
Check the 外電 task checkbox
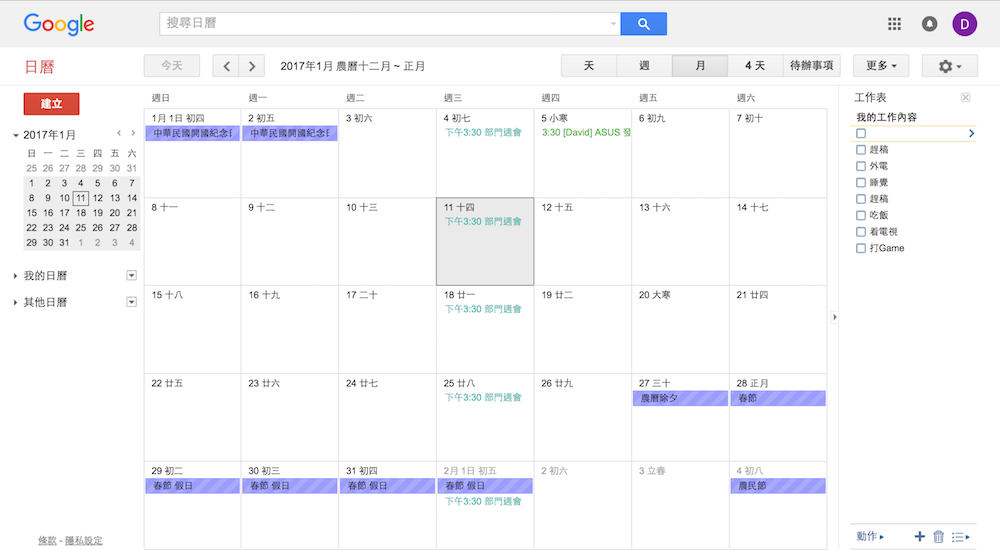tap(860, 166)
